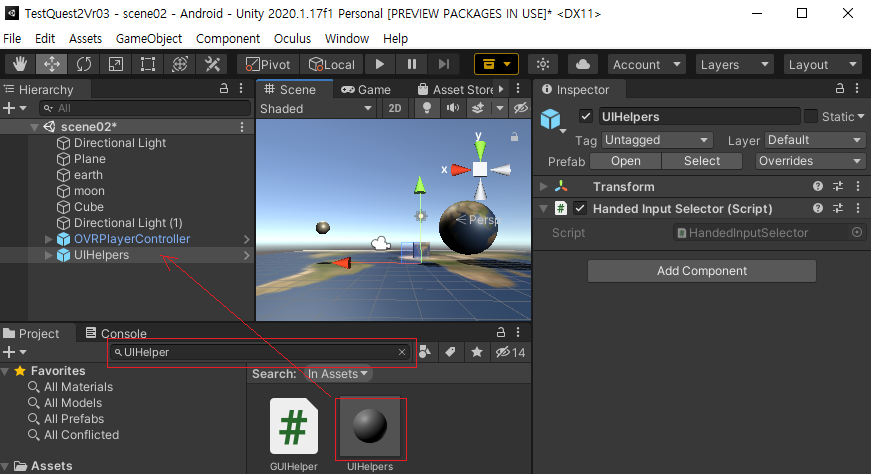Collapse scene02 in Hierarchy
The height and width of the screenshot is (474, 871).
click(x=34, y=127)
